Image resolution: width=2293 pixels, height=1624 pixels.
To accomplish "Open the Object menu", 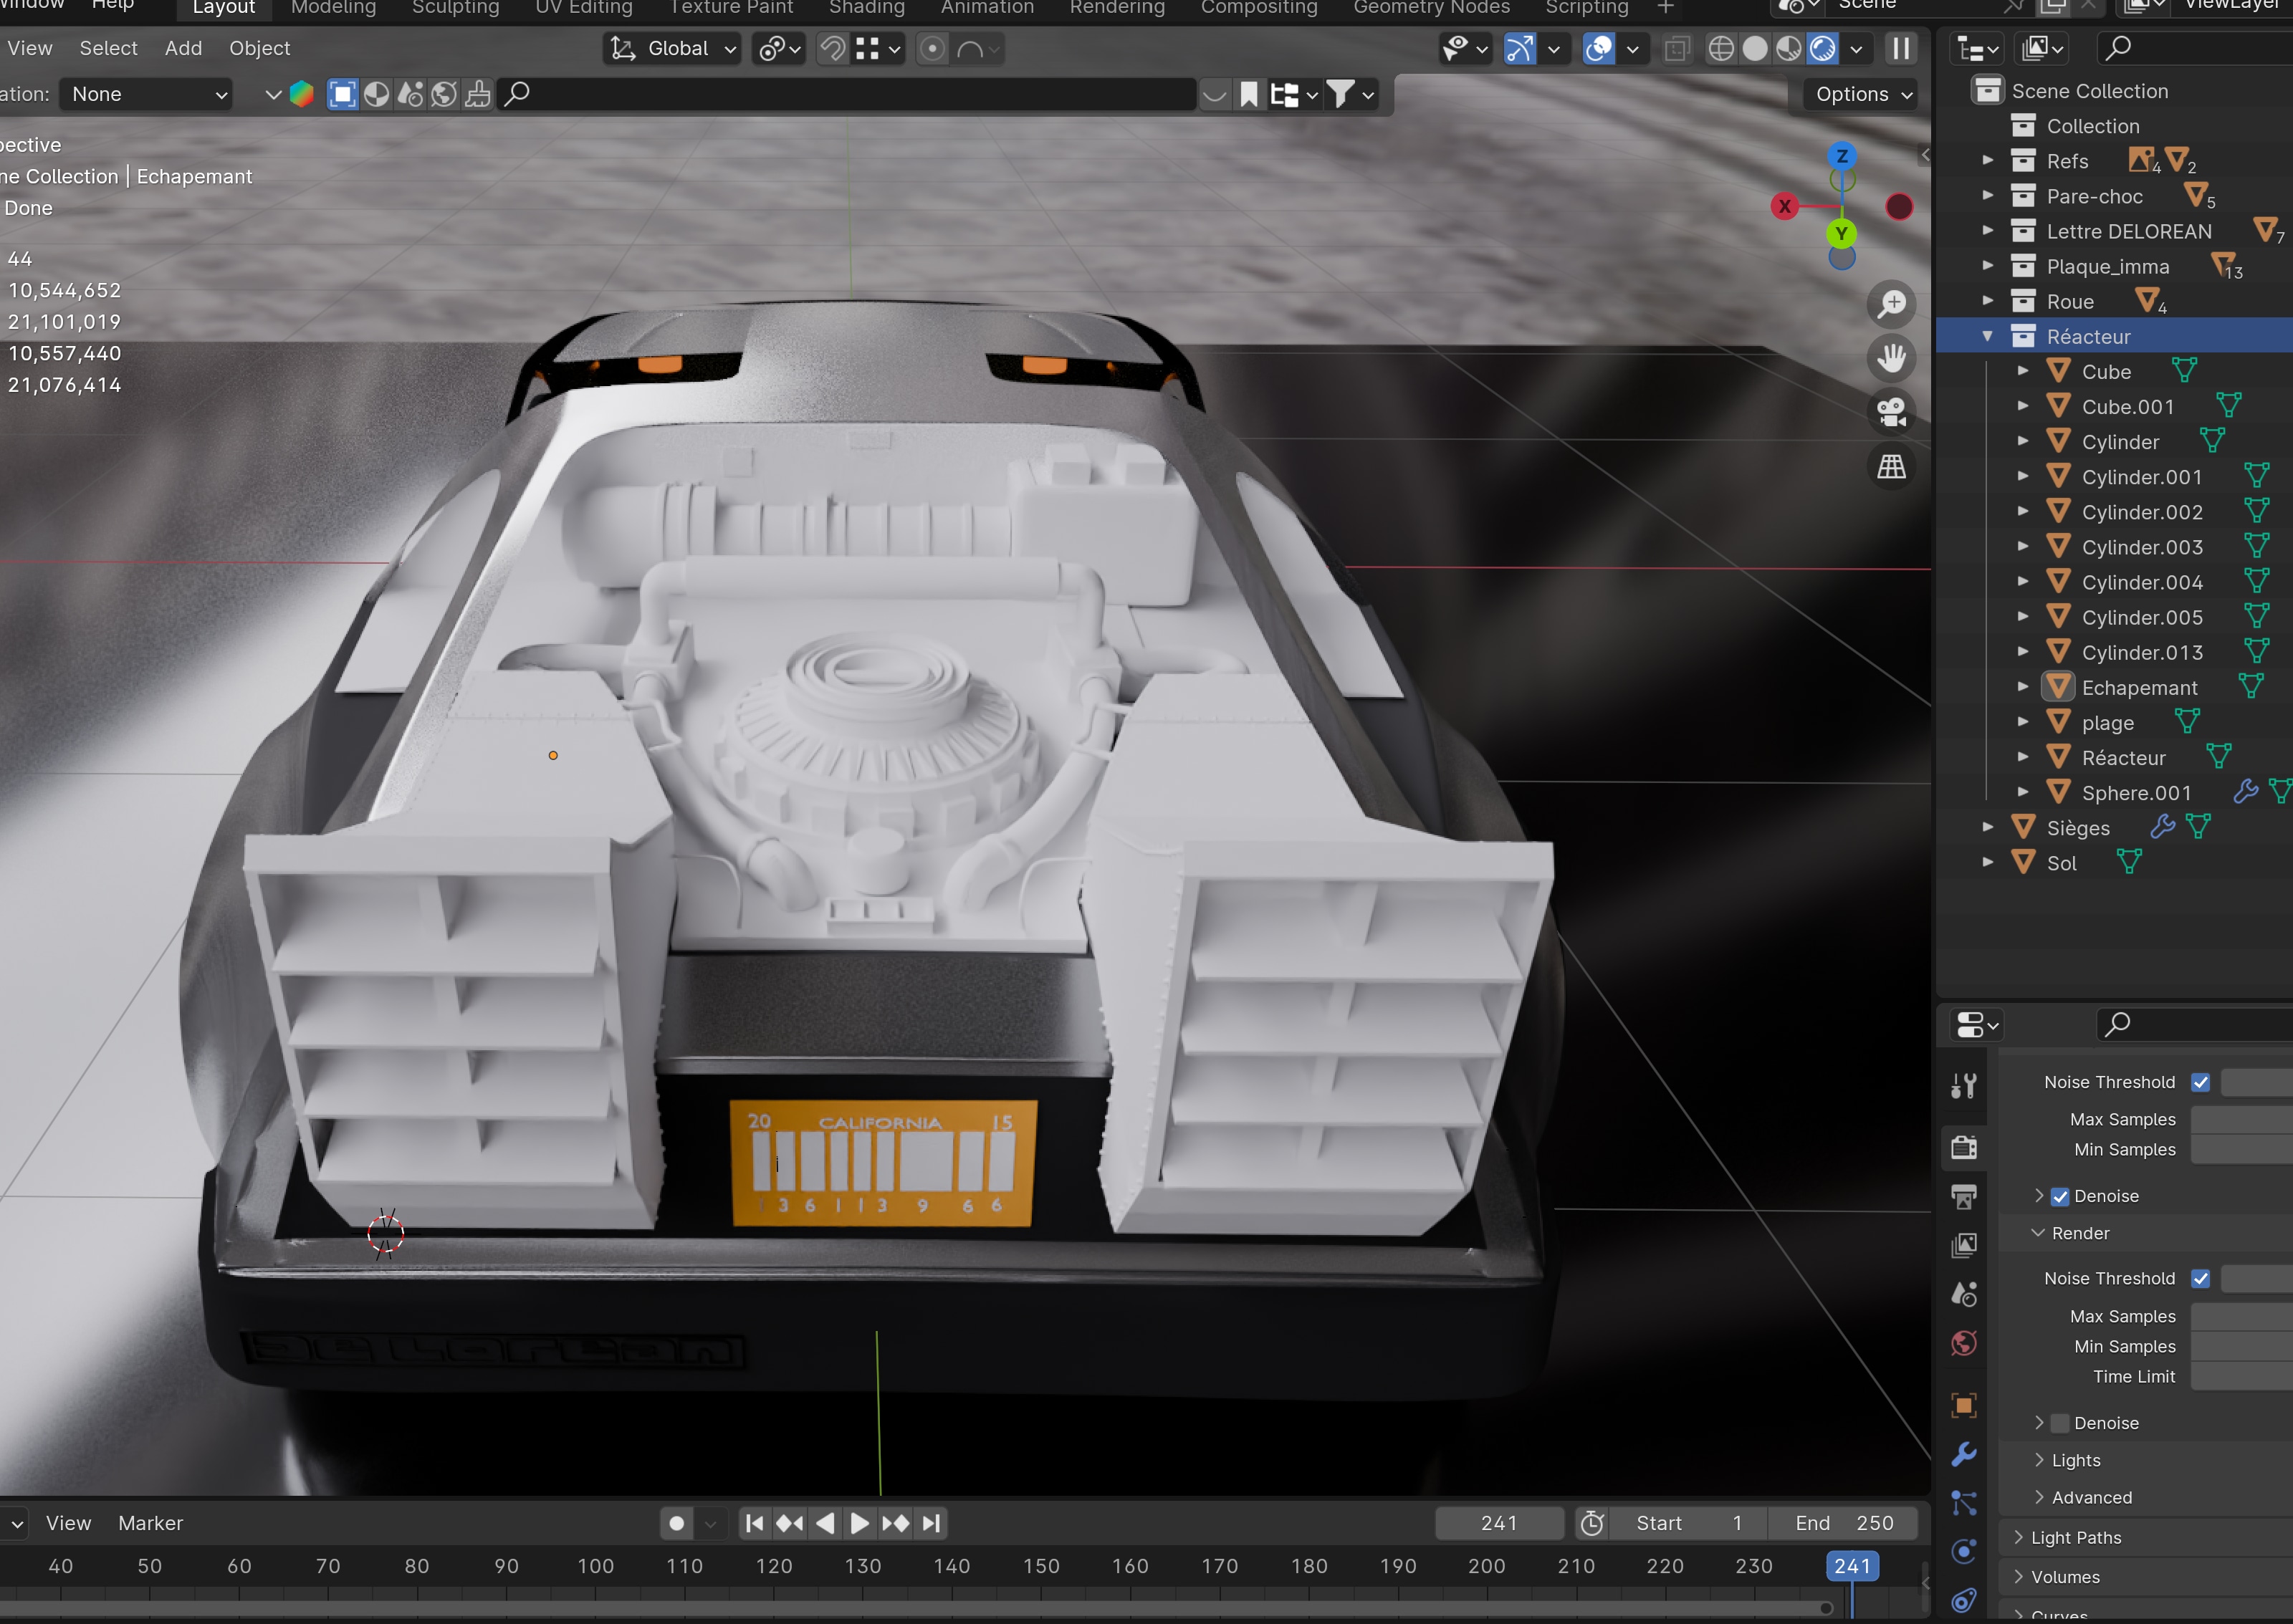I will click(259, 48).
